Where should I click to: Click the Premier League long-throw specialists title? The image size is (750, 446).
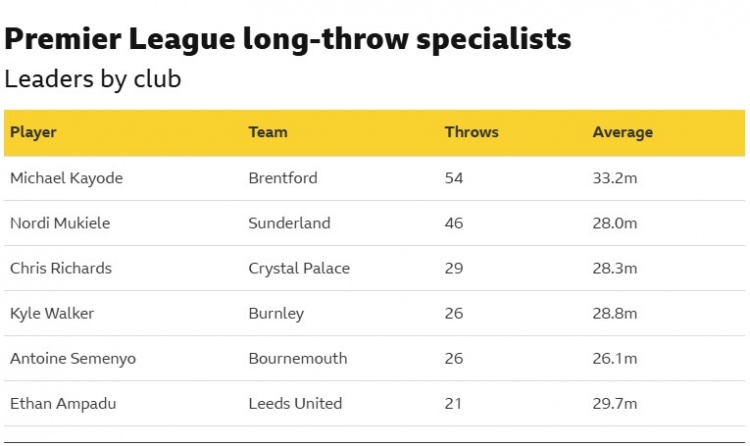pos(288,39)
